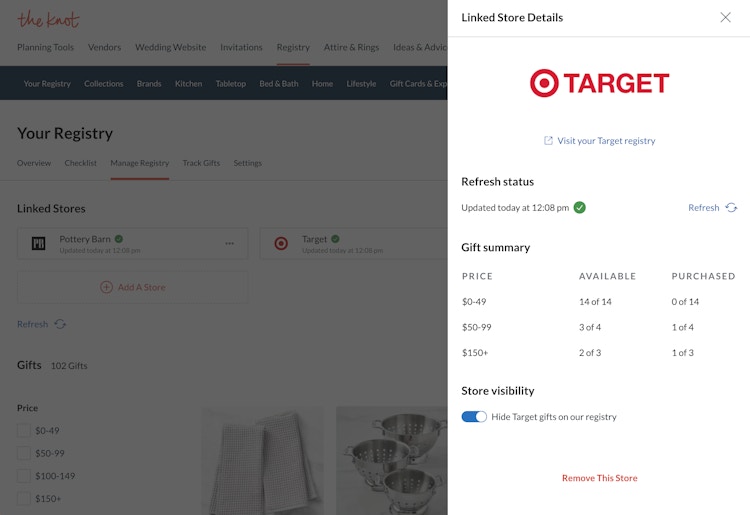Click the Target logo in the panel

click(x=599, y=83)
